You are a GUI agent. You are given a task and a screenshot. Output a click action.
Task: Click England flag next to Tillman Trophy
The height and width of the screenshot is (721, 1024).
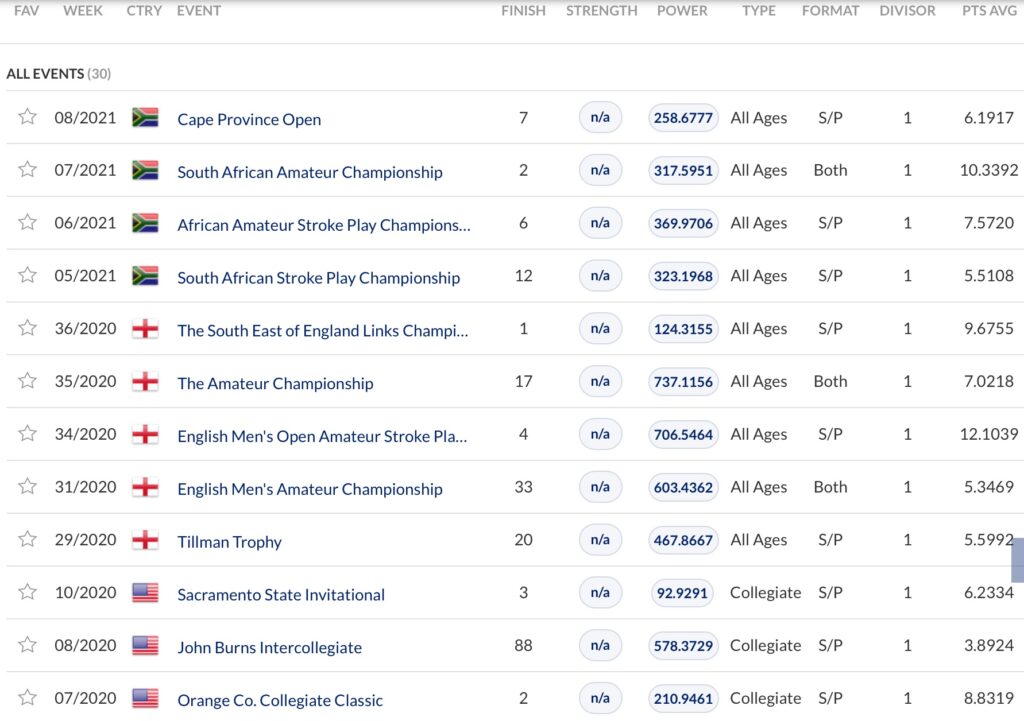(145, 540)
